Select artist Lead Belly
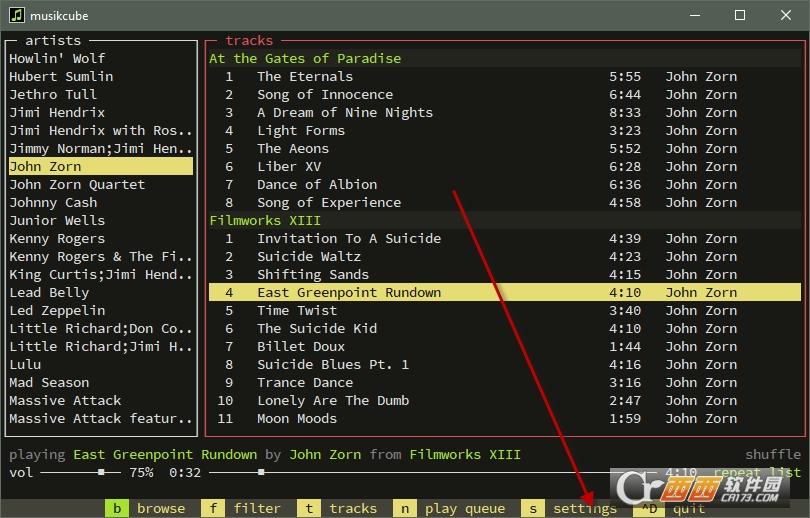 pos(101,292)
